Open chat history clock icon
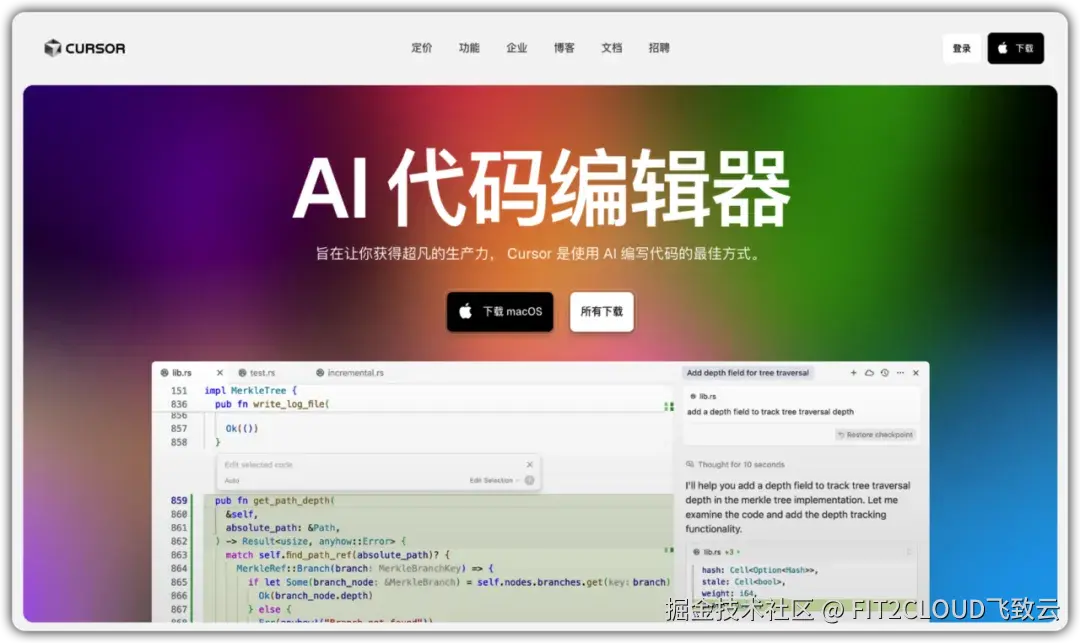 coord(884,372)
